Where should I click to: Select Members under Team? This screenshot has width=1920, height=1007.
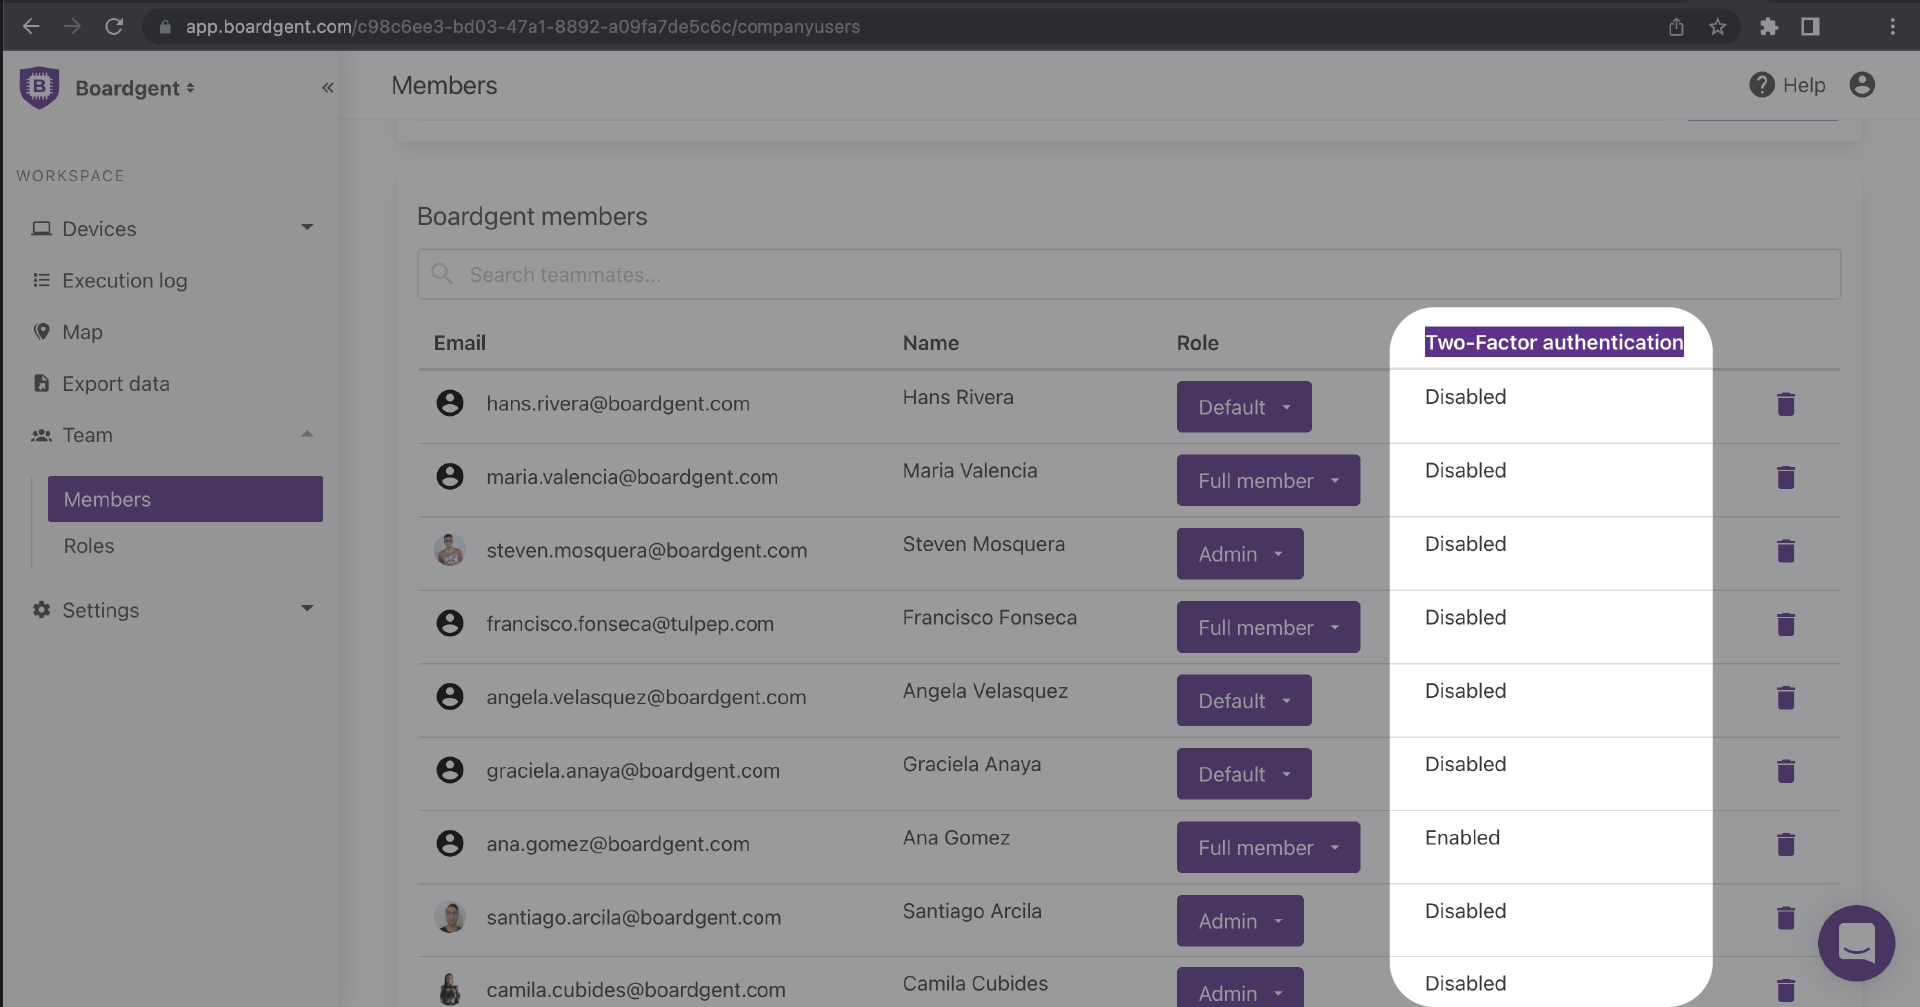[x=185, y=499]
